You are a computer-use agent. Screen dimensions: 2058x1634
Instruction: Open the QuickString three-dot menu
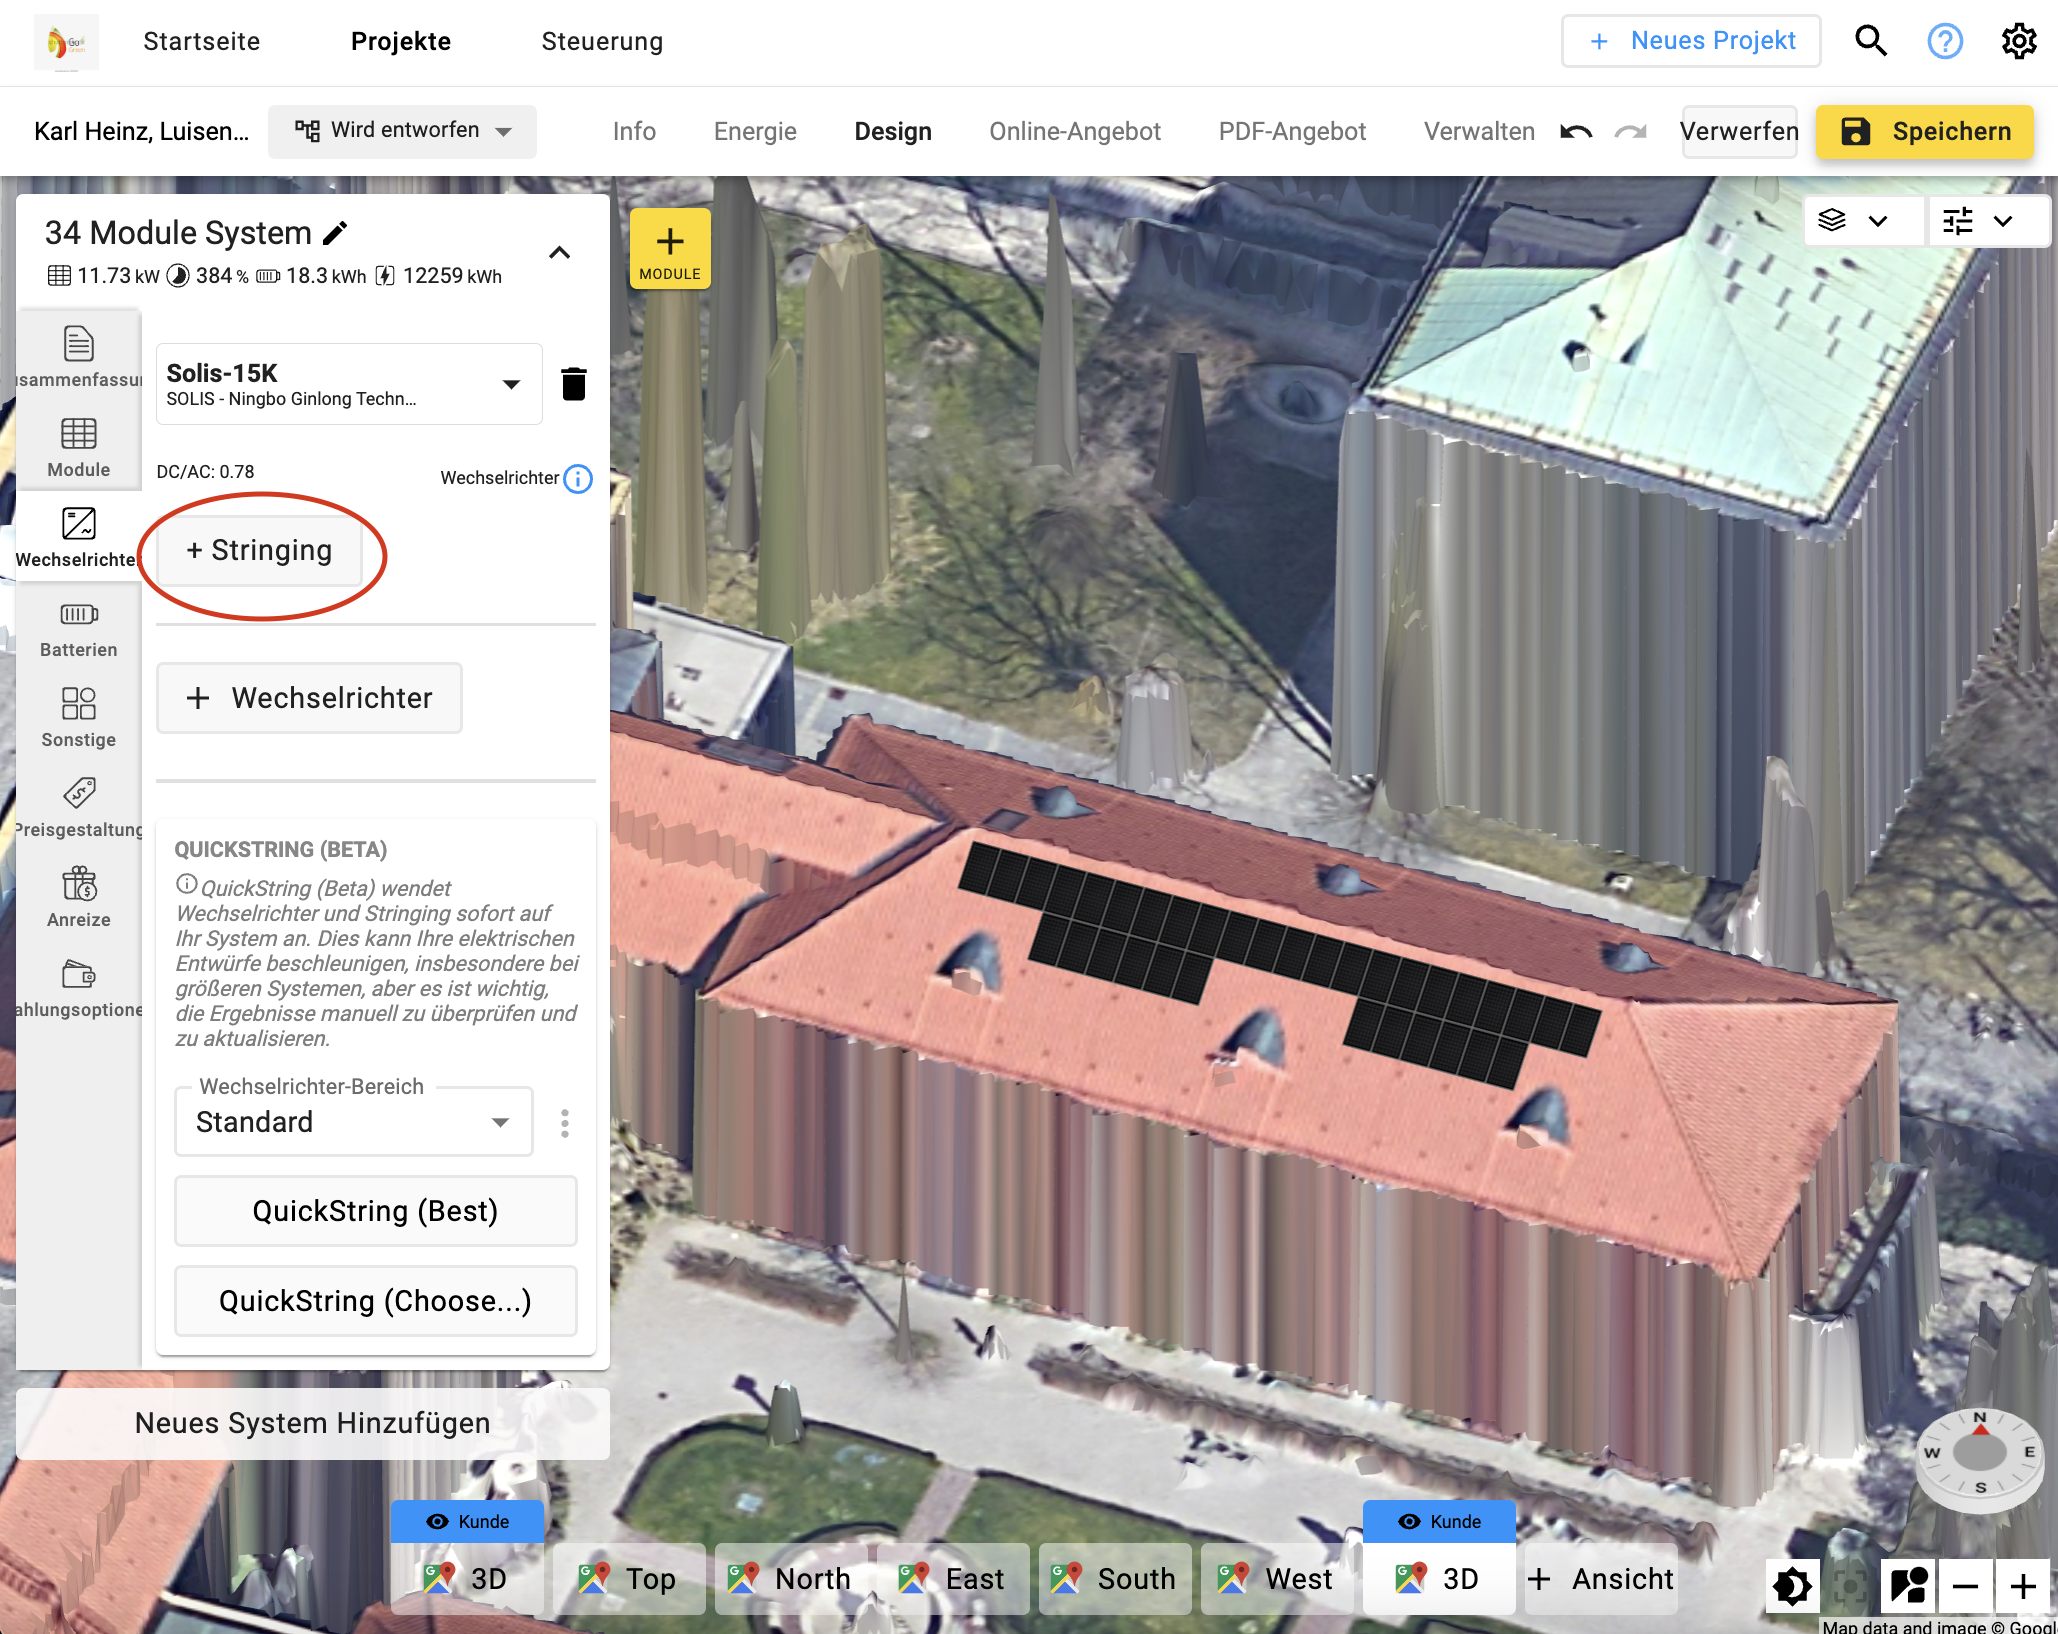[565, 1123]
